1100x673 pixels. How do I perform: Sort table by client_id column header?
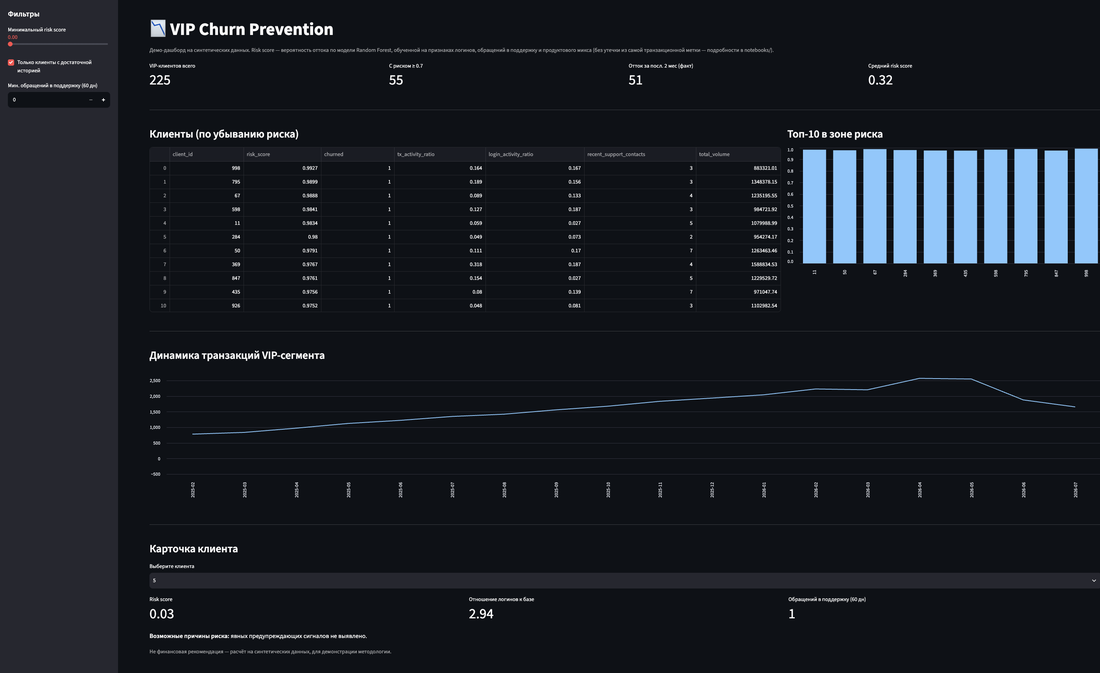click(206, 154)
